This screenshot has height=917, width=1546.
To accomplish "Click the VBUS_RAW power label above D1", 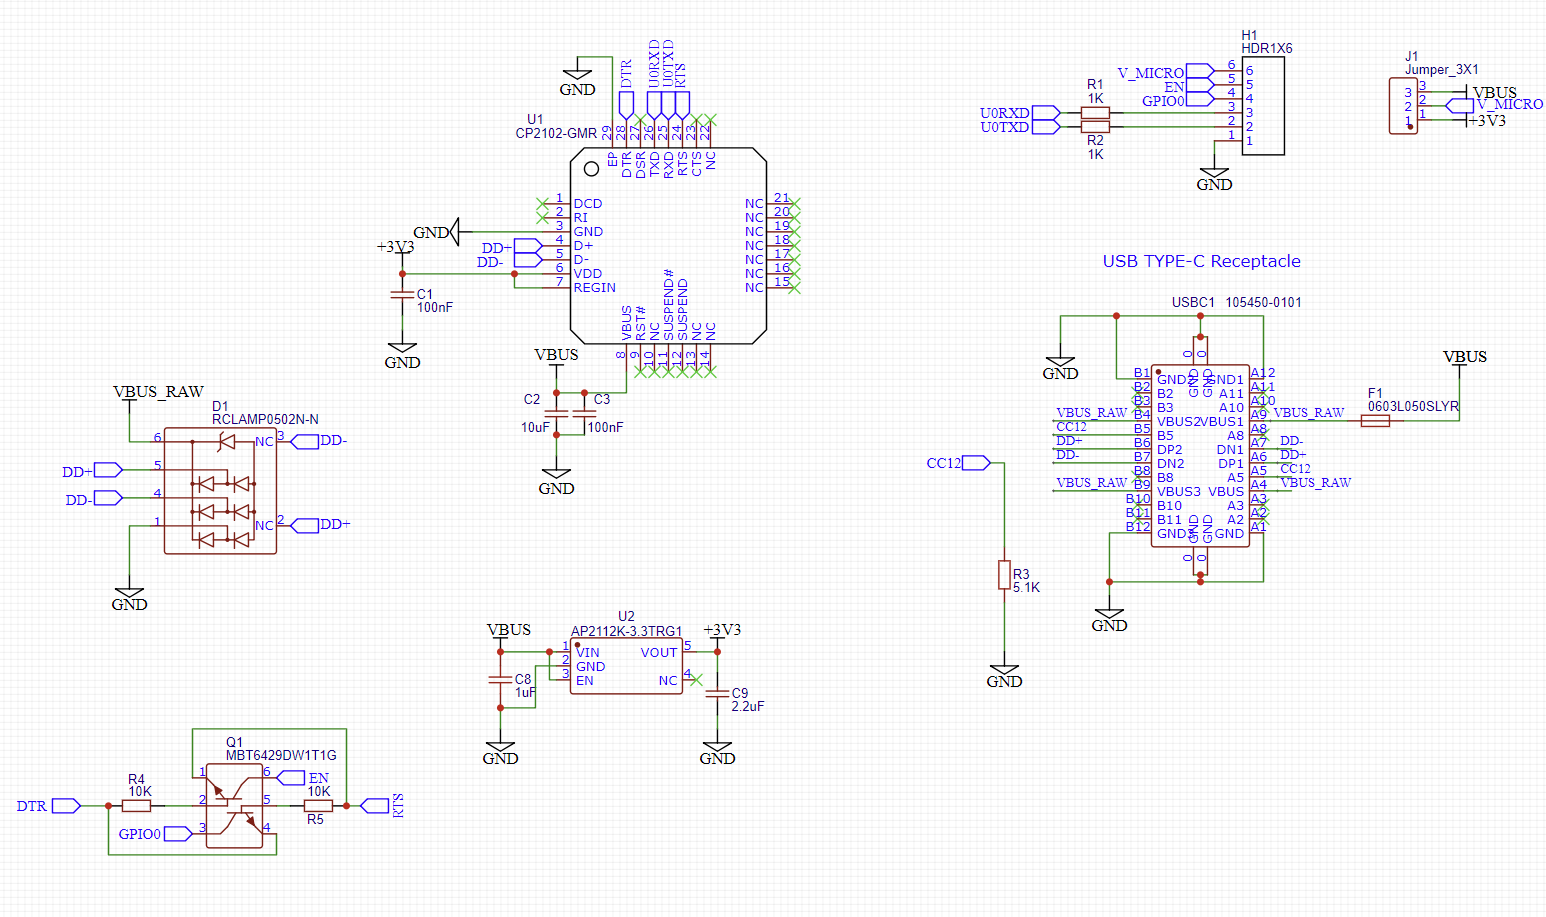I will click(x=158, y=392).
